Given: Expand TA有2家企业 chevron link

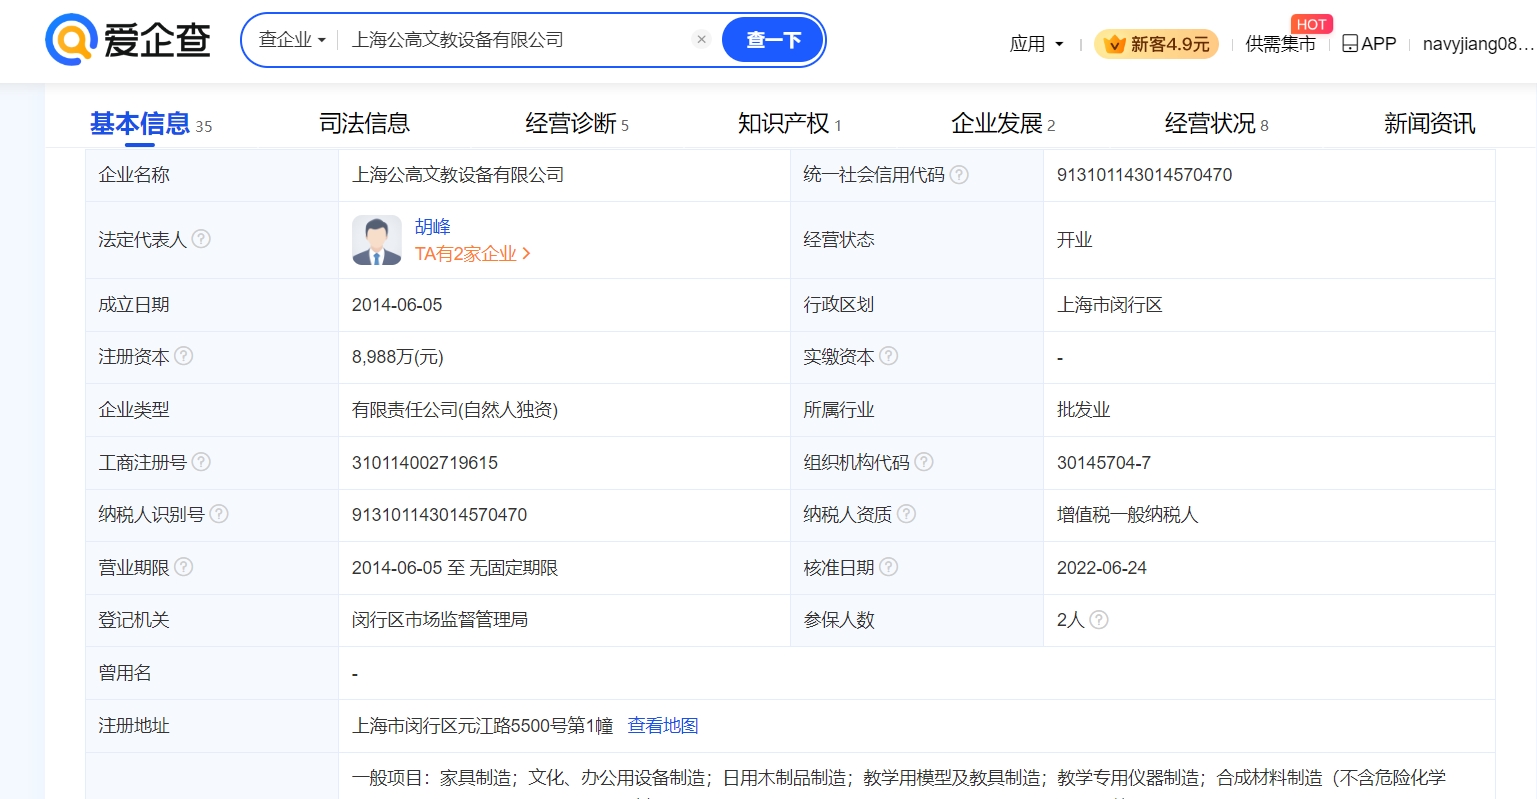Looking at the screenshot, I should (472, 254).
